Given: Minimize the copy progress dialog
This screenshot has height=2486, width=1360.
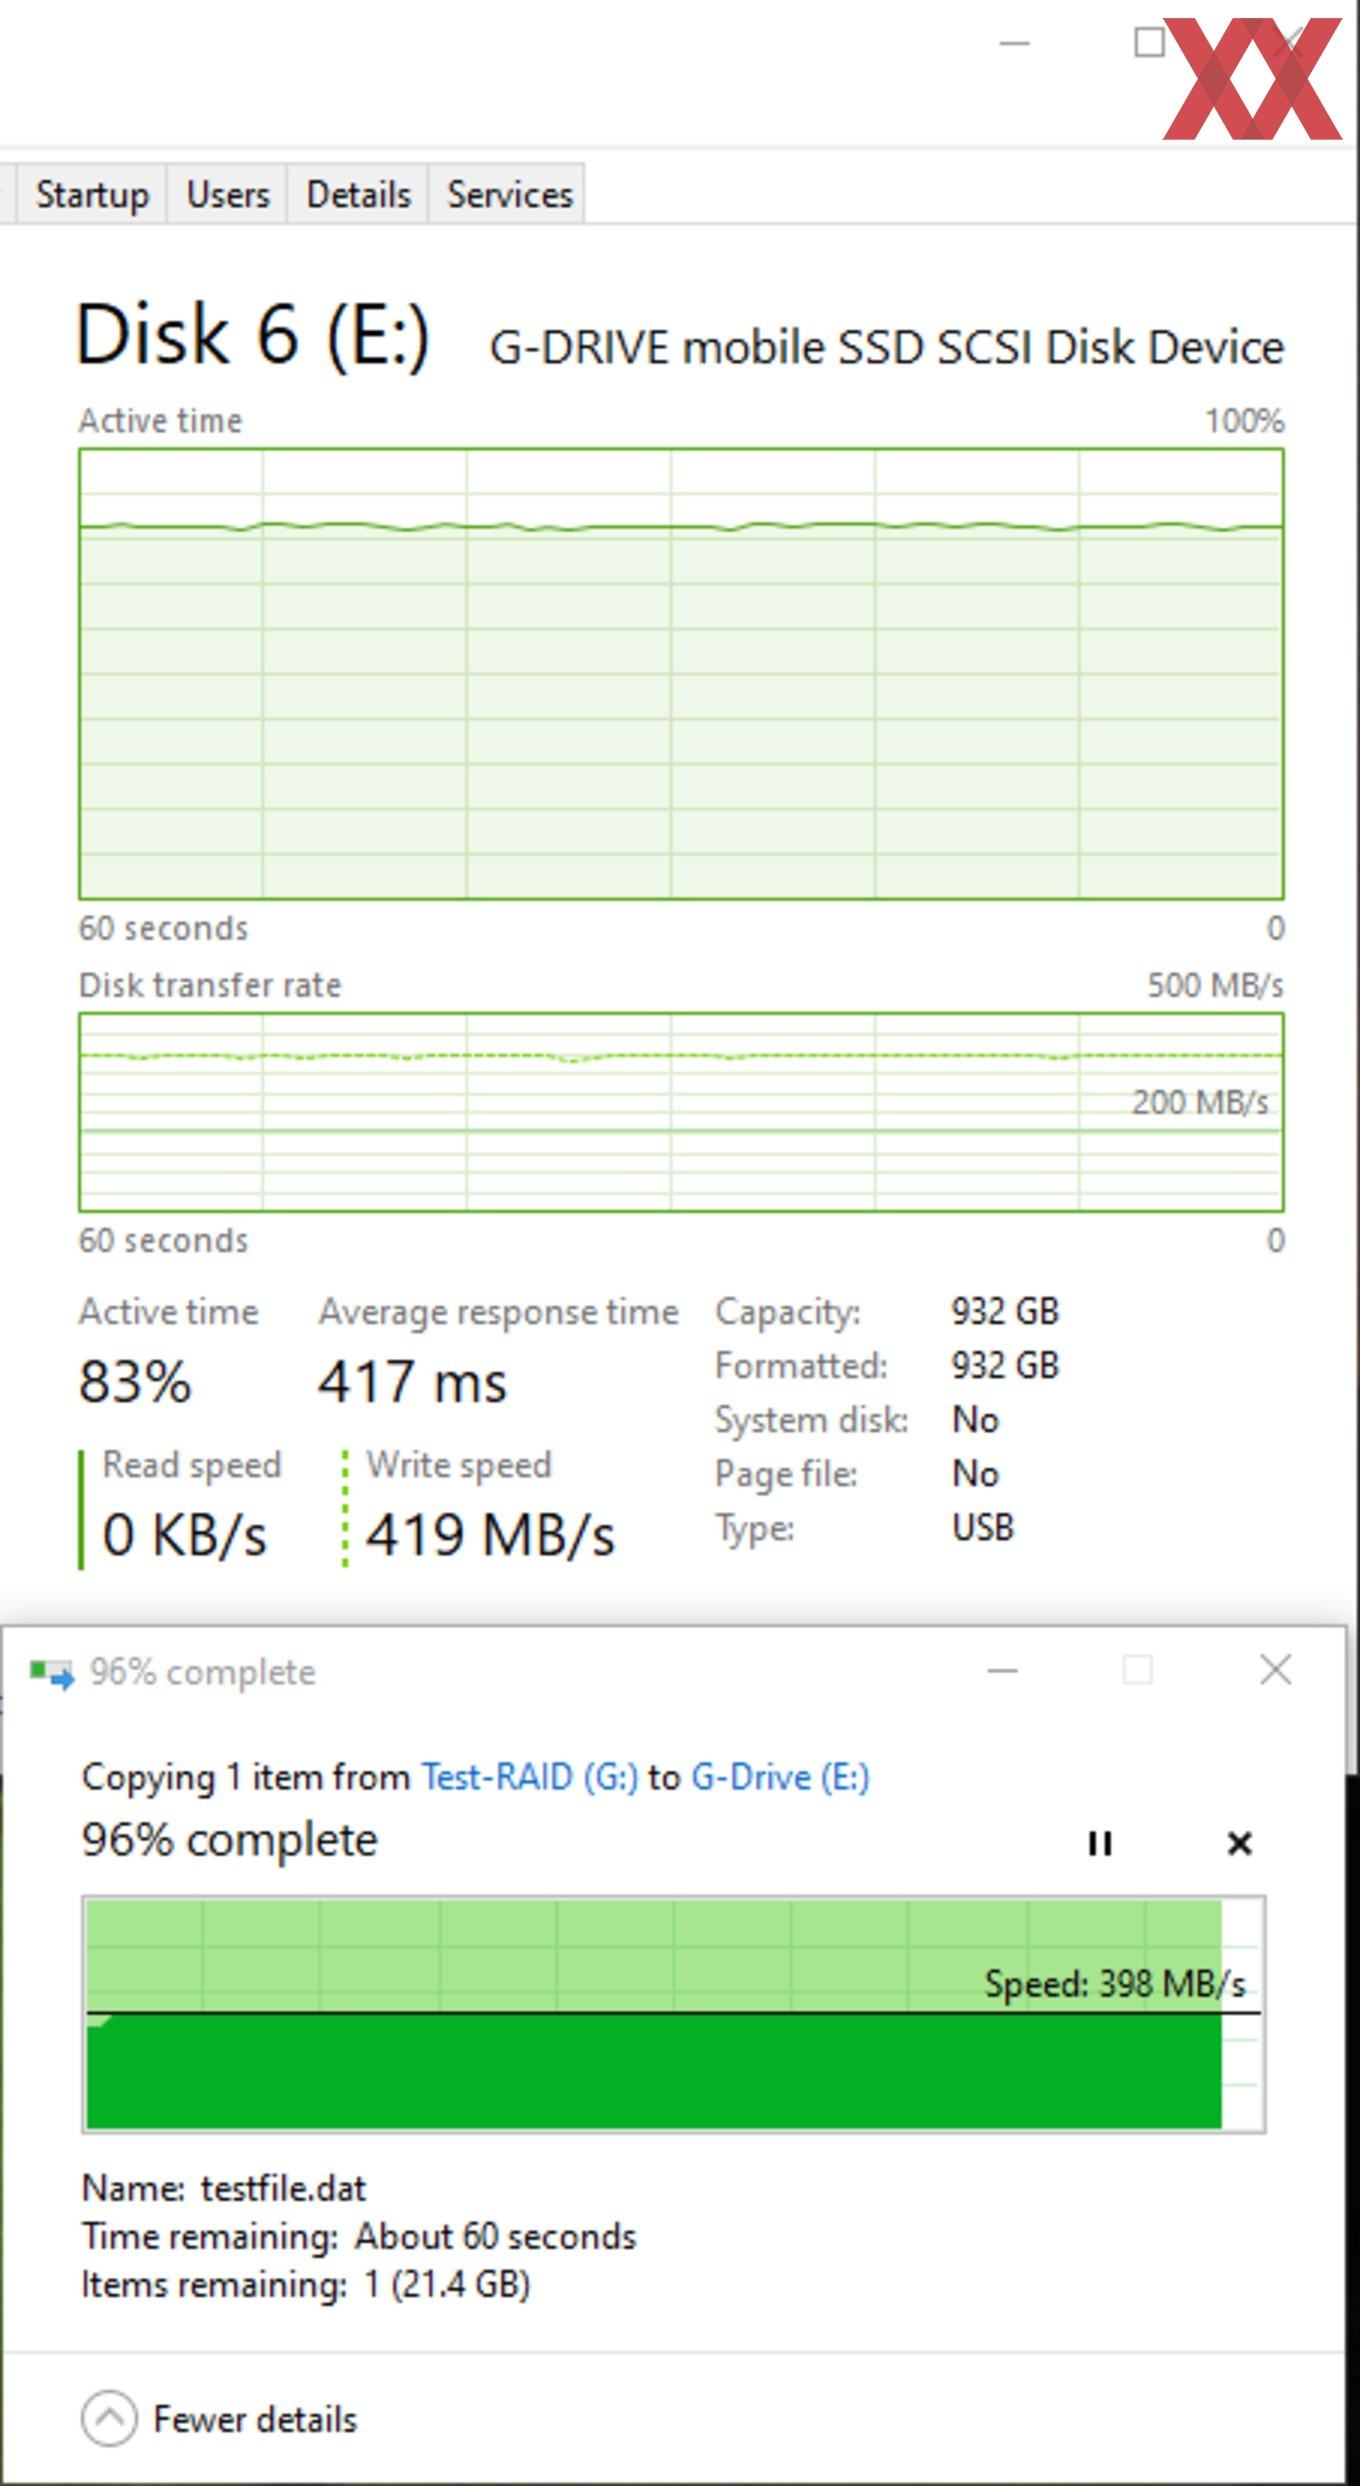Looking at the screenshot, I should (x=1002, y=1670).
